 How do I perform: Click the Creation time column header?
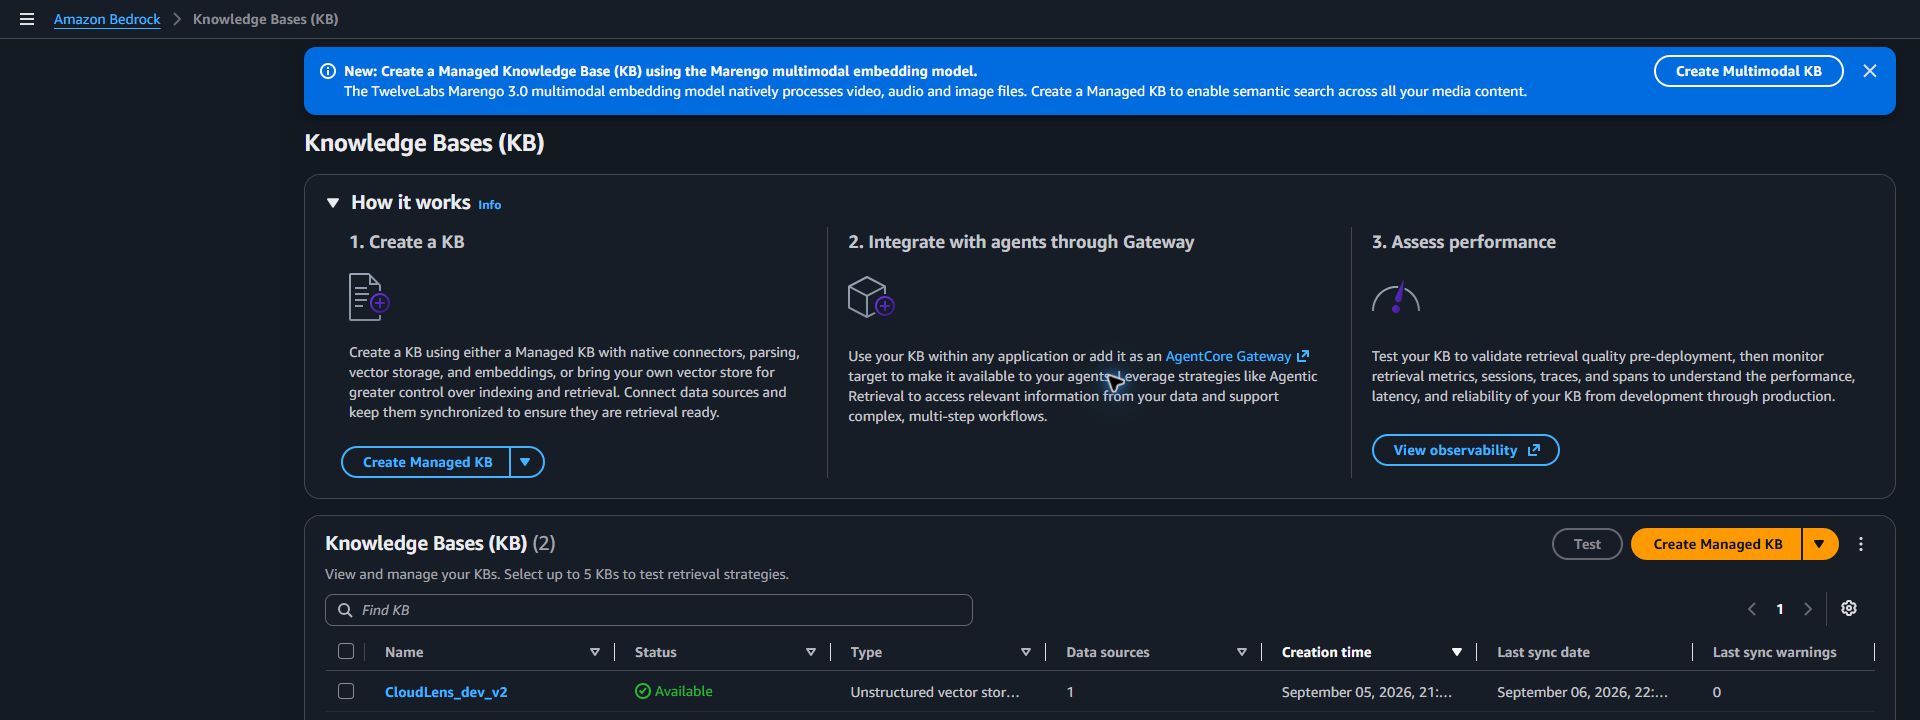pyautogui.click(x=1326, y=652)
